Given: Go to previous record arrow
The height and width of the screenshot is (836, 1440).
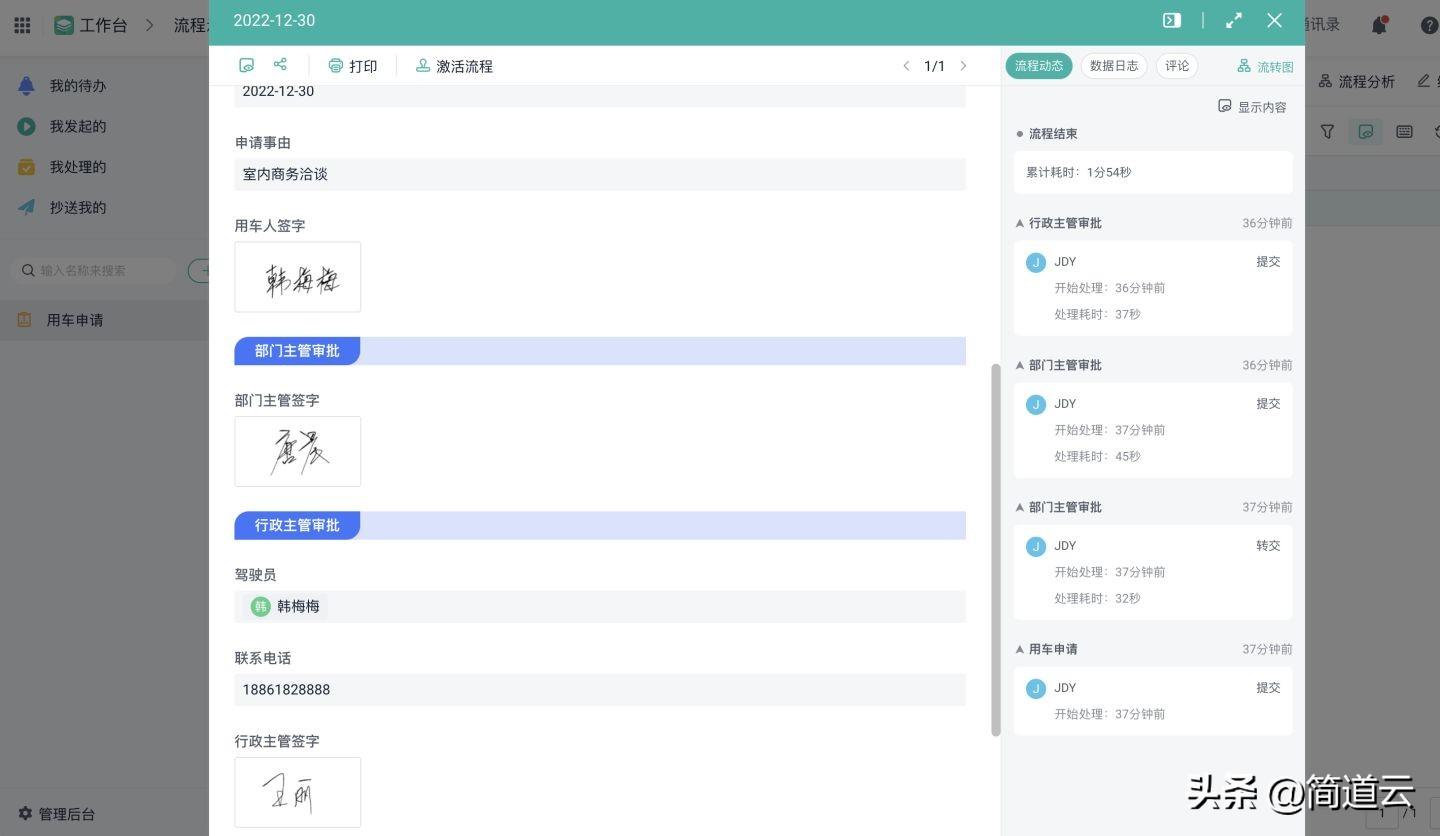Looking at the screenshot, I should pyautogui.click(x=906, y=66).
